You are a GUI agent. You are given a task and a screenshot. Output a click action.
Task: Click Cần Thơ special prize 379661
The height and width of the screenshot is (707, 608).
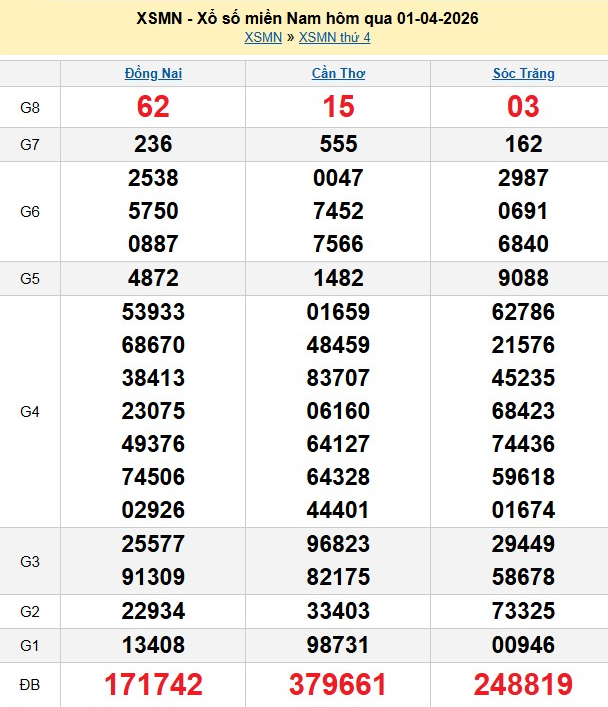(338, 684)
